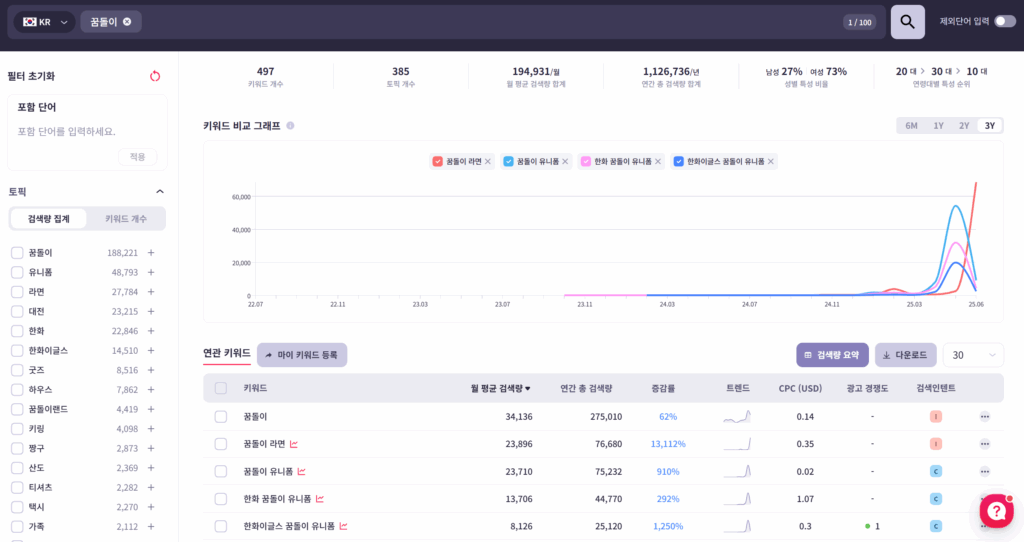
Task: Click the 다운로드 button
Action: click(x=905, y=355)
